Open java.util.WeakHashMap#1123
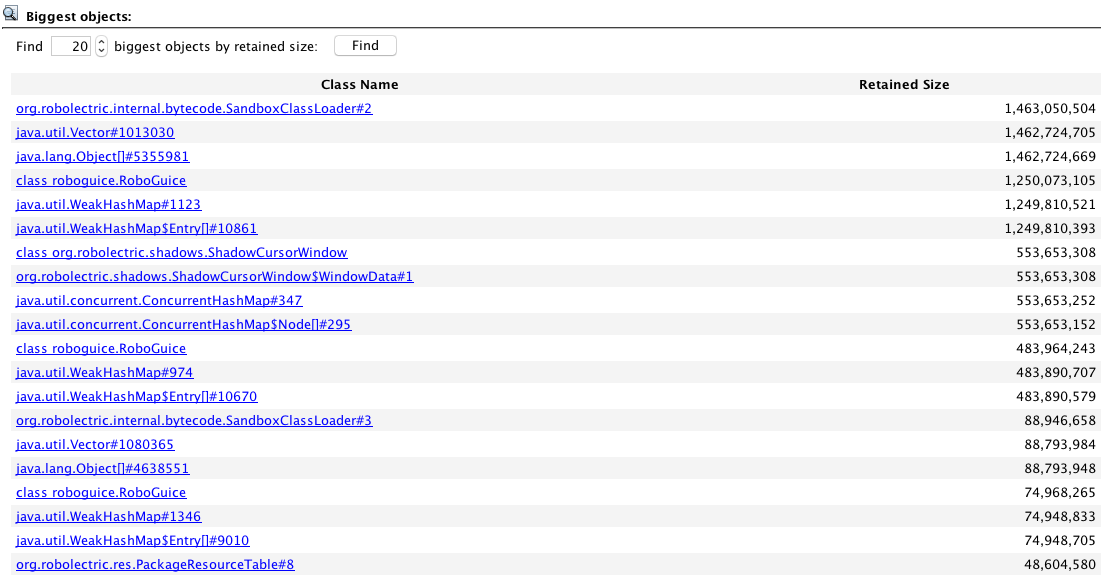Image resolution: width=1107 pixels, height=585 pixels. 108,204
